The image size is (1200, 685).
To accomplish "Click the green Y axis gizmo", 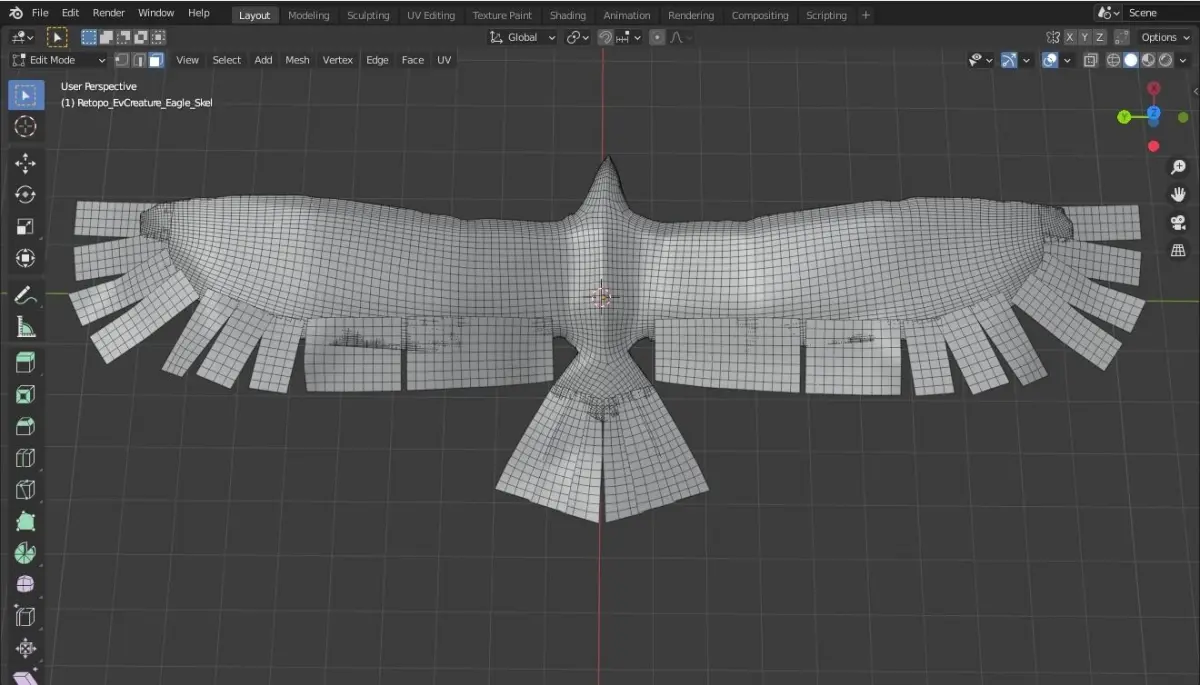I will point(1124,117).
